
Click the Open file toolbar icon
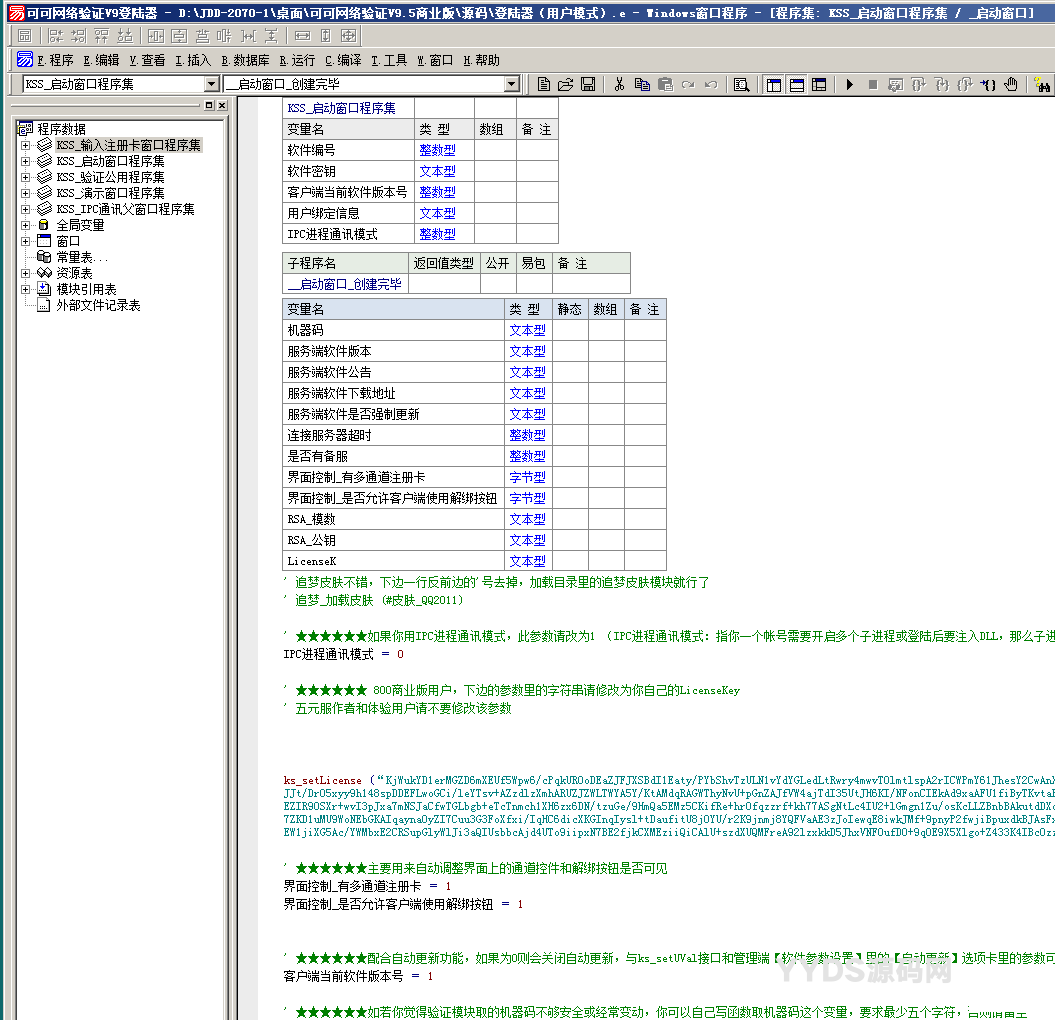566,84
